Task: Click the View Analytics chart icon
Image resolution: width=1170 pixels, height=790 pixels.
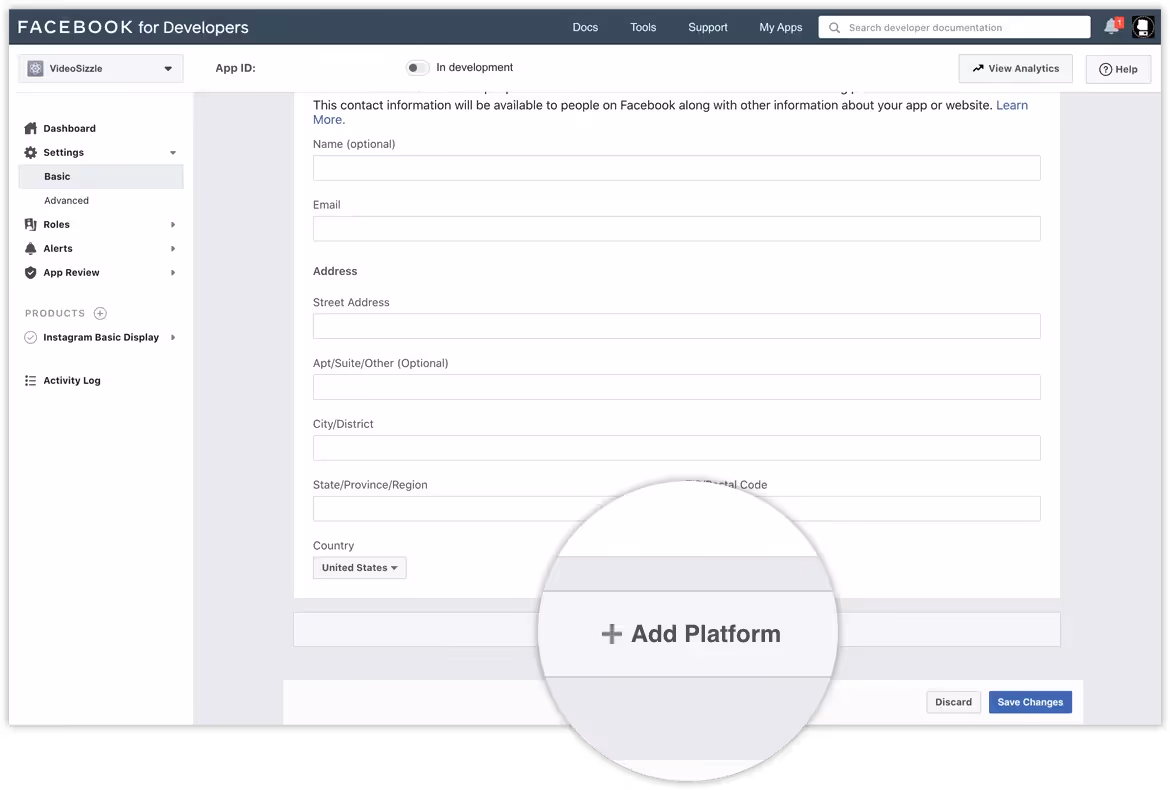Action: (x=977, y=68)
